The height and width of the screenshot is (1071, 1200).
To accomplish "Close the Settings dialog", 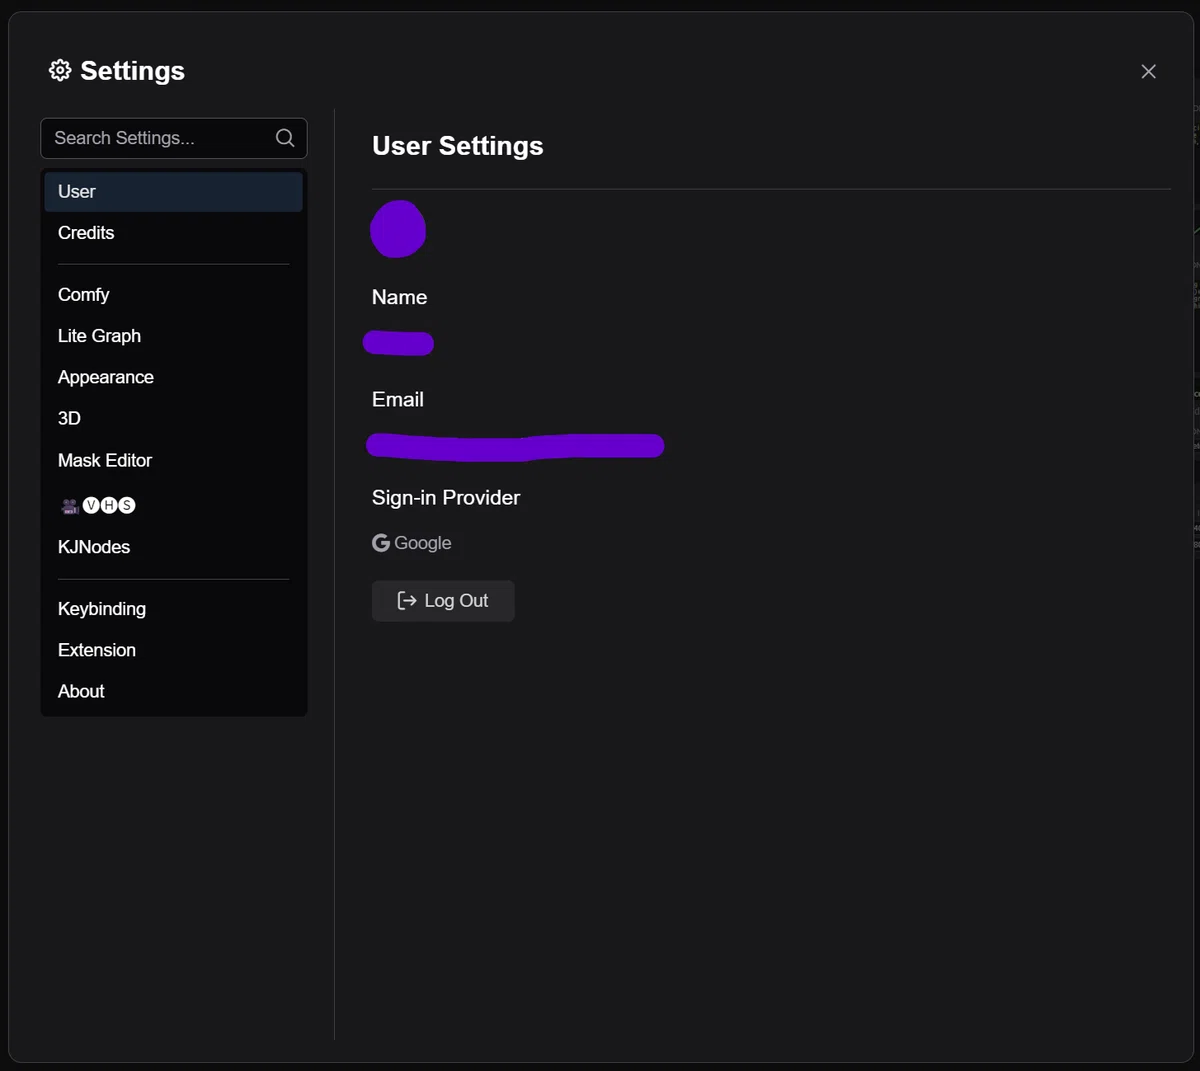I will click(1148, 71).
